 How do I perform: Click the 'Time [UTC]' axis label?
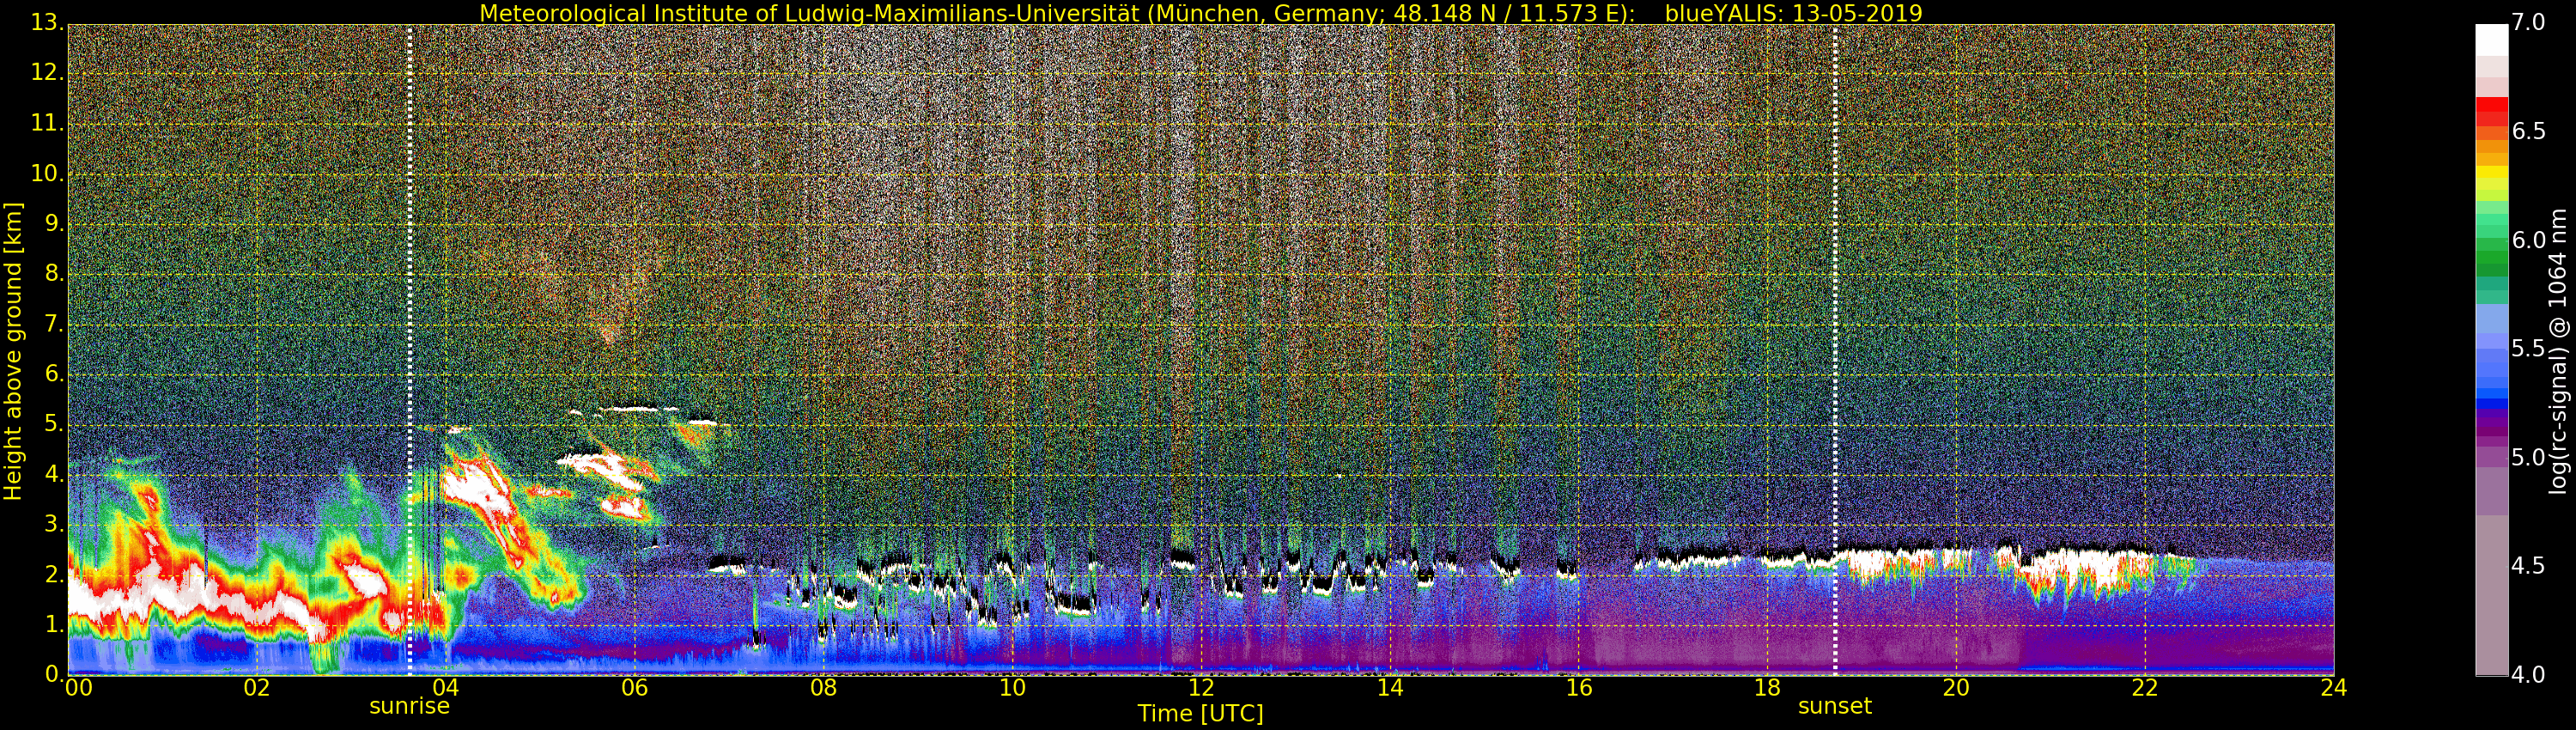click(x=1200, y=713)
